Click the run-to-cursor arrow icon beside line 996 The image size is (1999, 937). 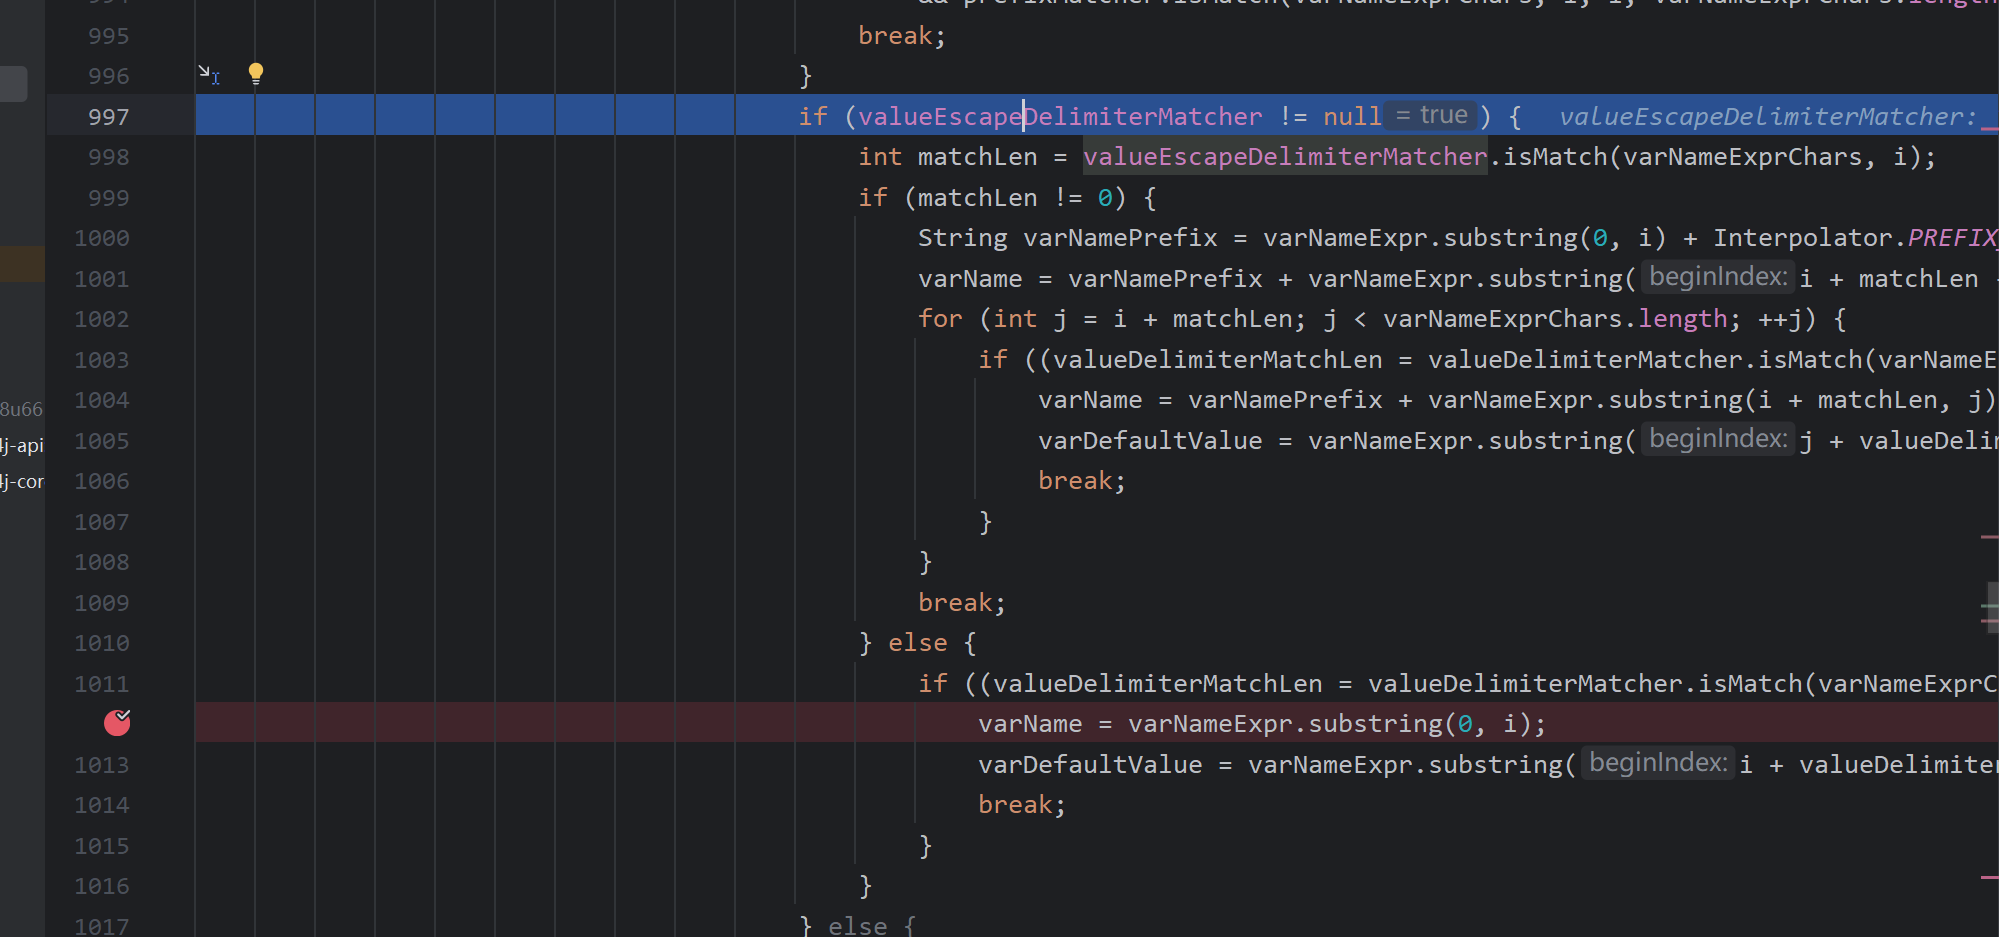[x=208, y=74]
